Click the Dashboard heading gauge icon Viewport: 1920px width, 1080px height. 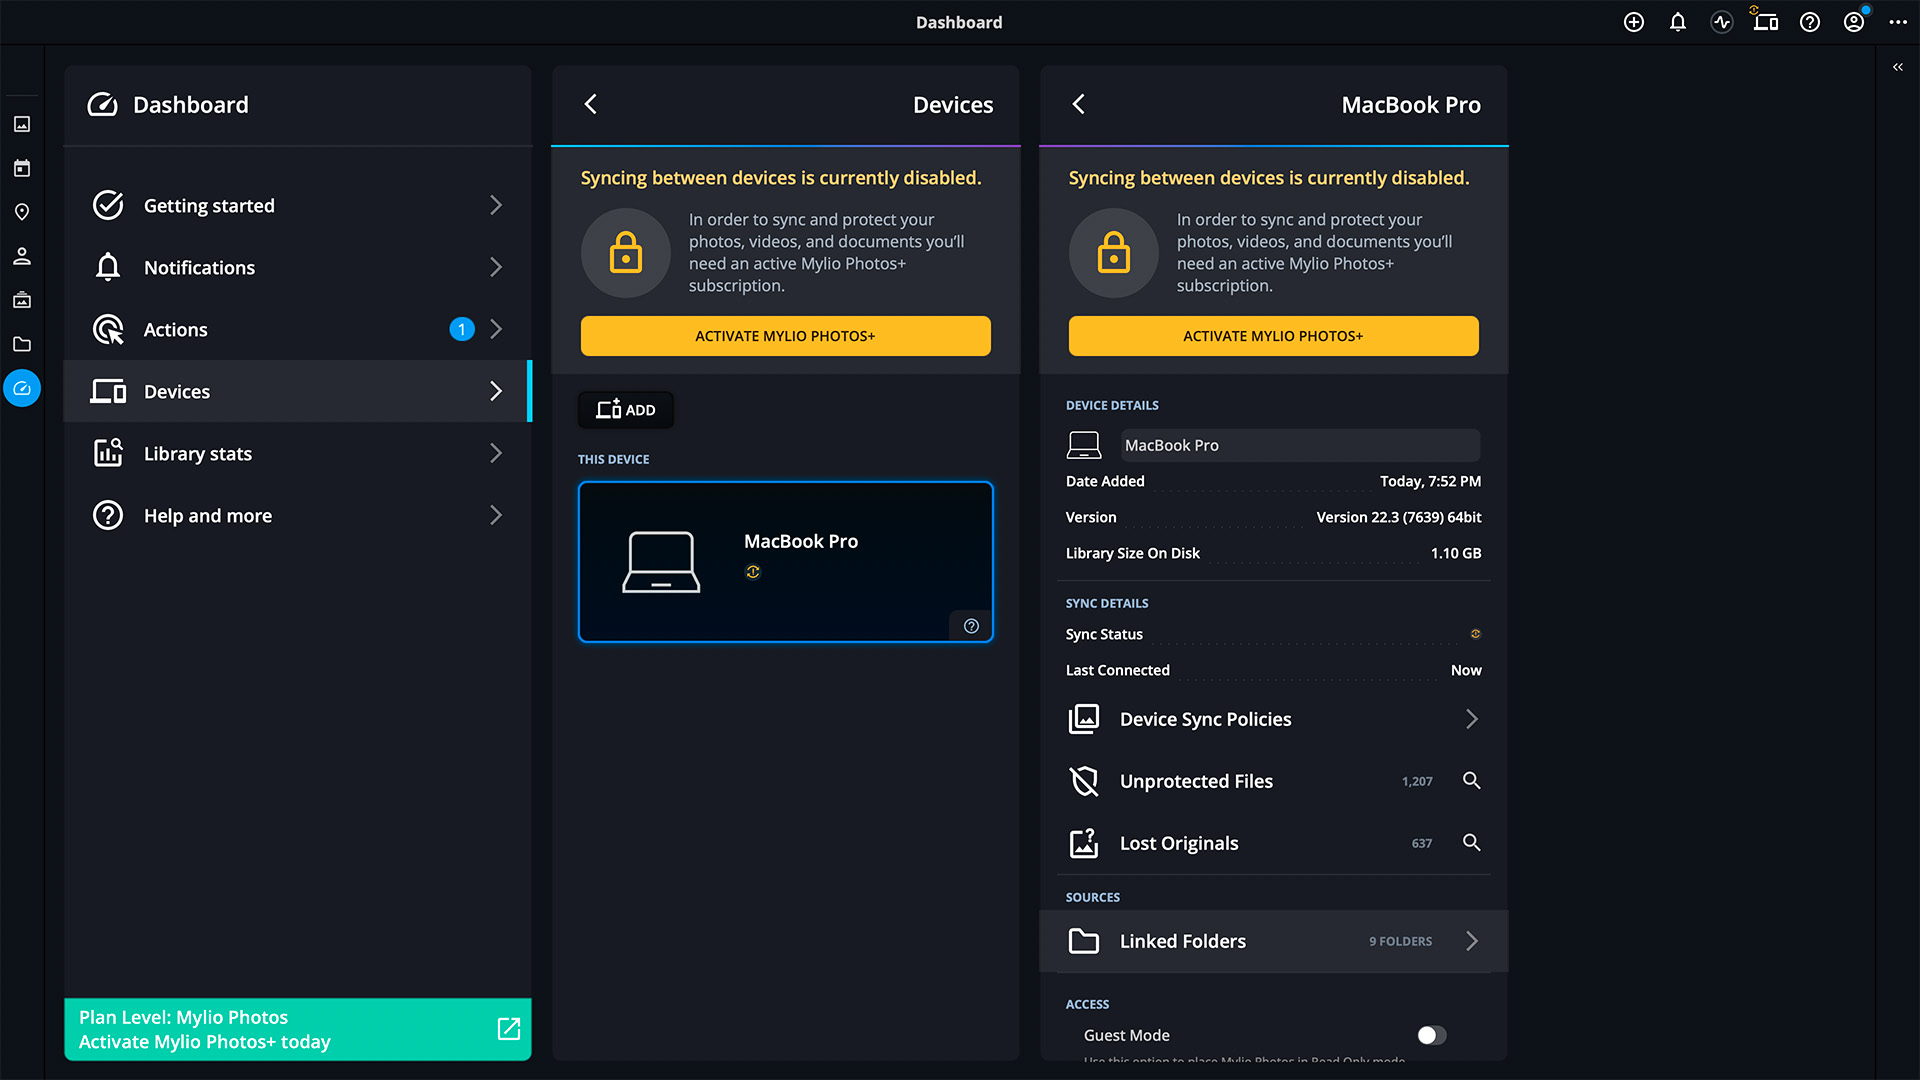point(102,104)
